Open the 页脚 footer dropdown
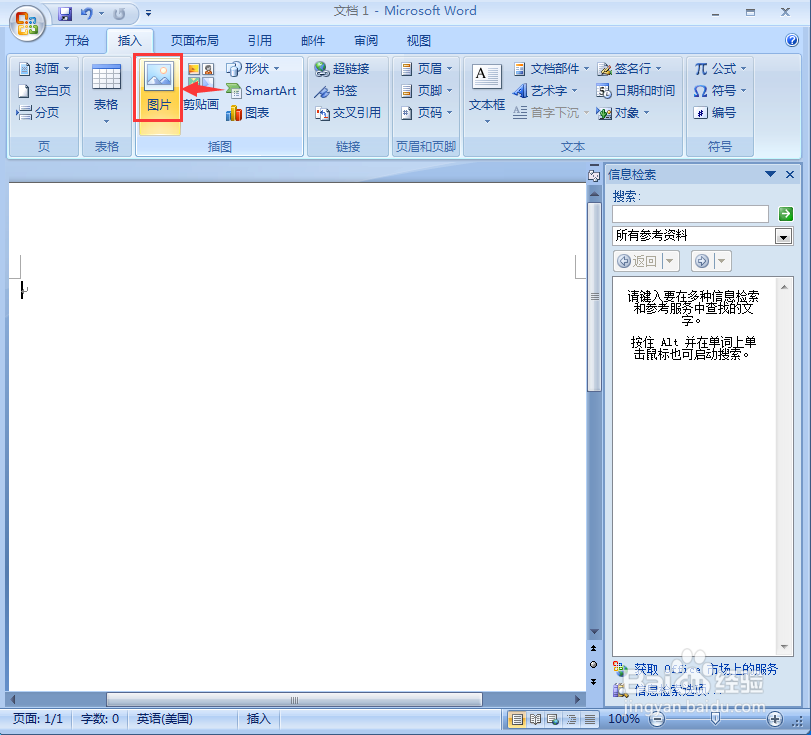 (x=426, y=91)
